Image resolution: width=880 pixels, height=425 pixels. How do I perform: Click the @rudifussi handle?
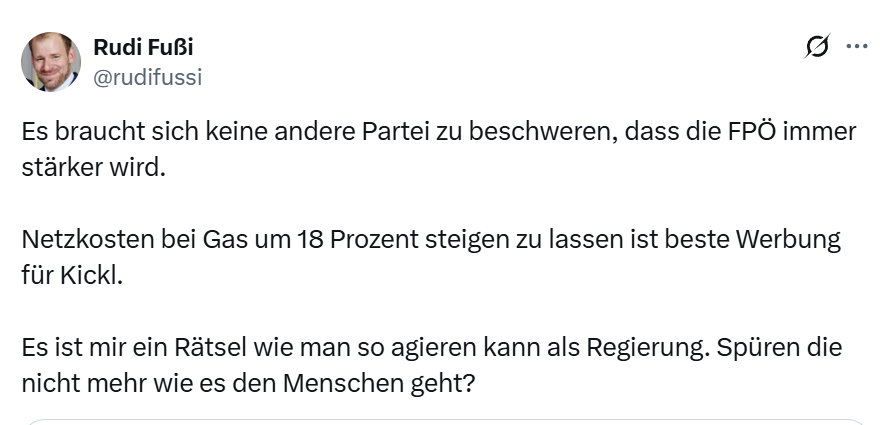tap(147, 77)
